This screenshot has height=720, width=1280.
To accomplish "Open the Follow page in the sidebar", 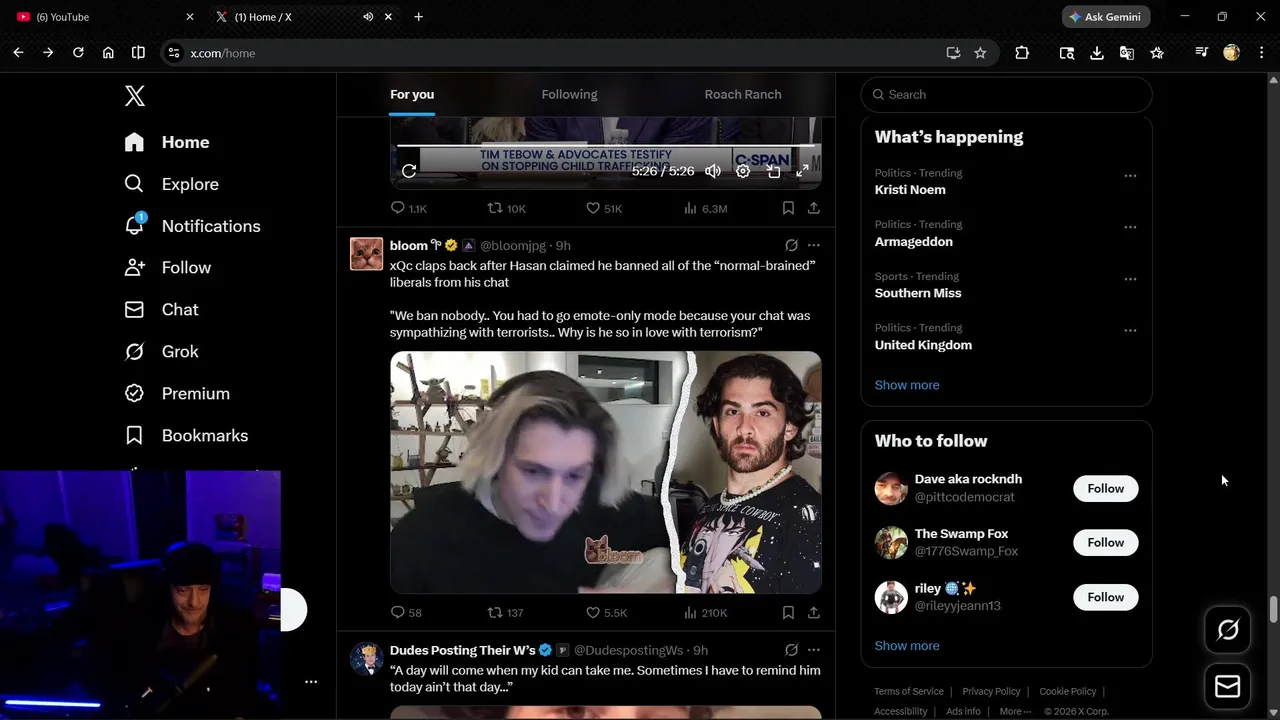I will tap(168, 268).
